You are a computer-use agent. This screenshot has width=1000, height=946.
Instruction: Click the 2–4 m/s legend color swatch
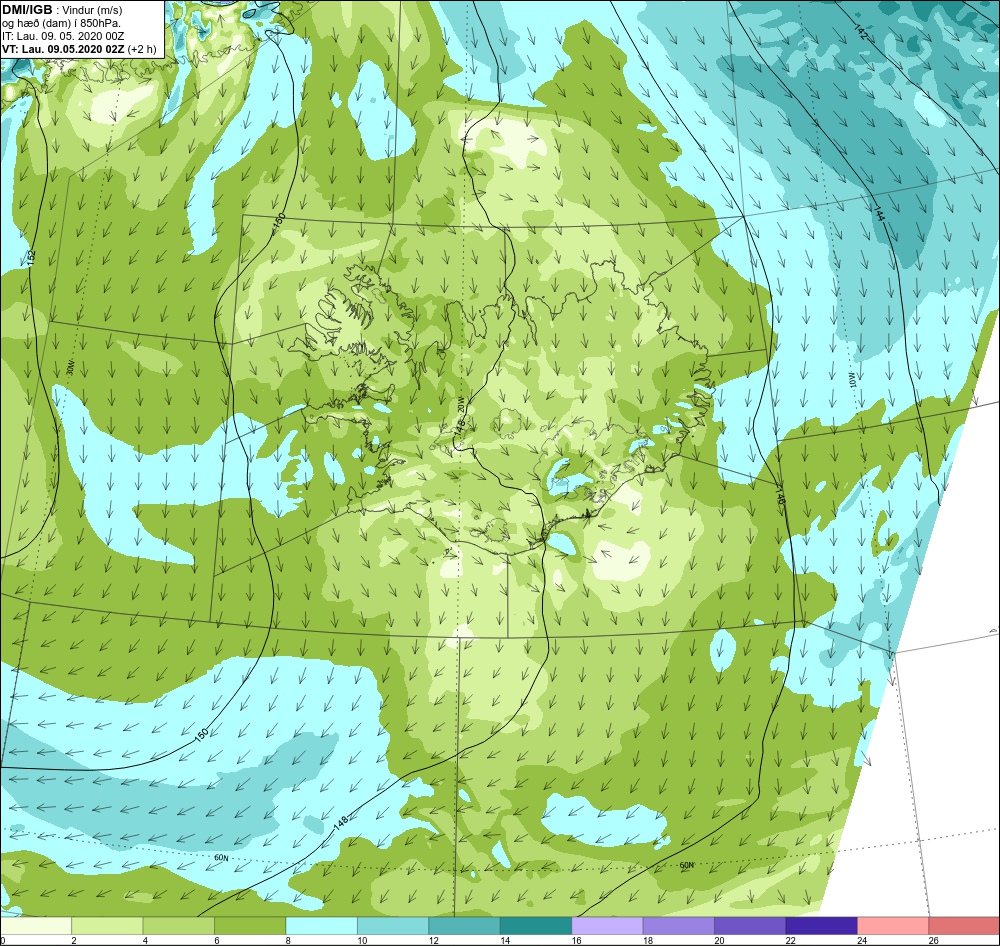pos(107,926)
